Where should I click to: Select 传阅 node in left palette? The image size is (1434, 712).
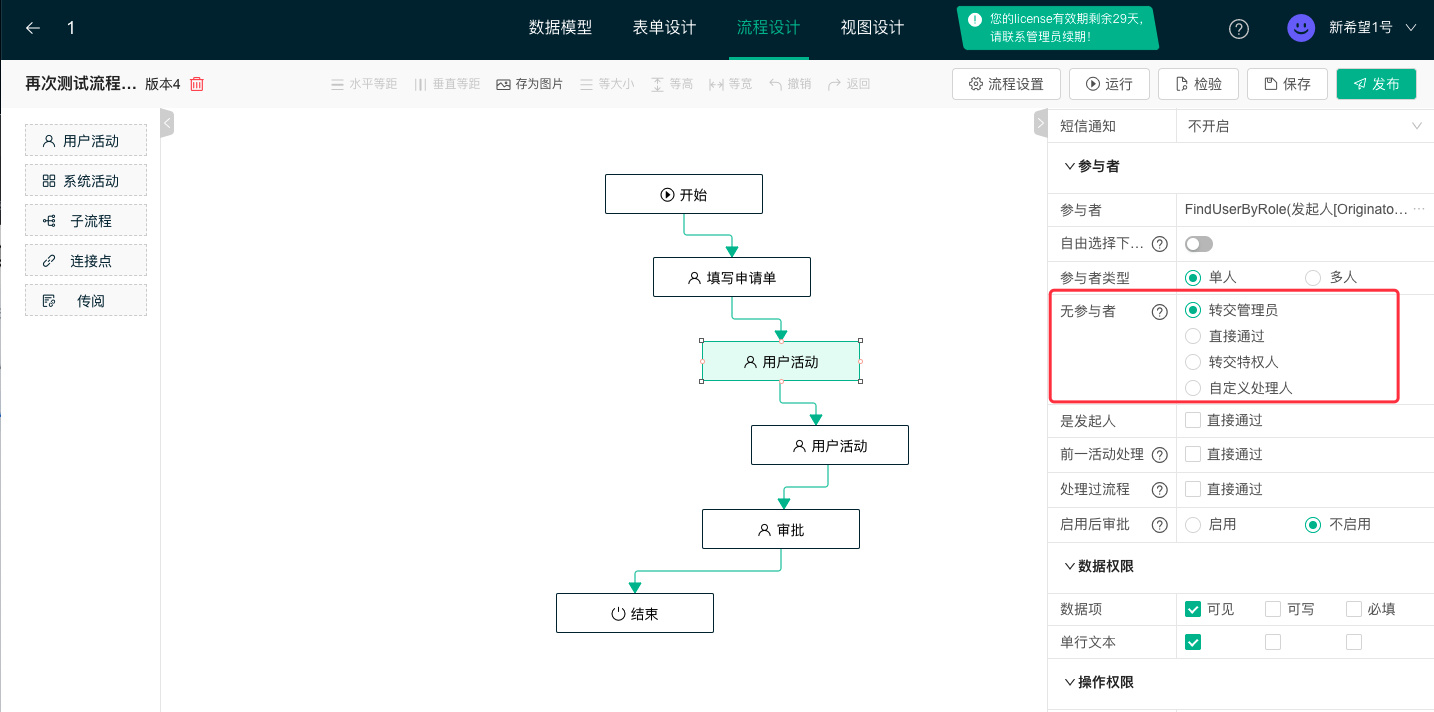[x=86, y=300]
